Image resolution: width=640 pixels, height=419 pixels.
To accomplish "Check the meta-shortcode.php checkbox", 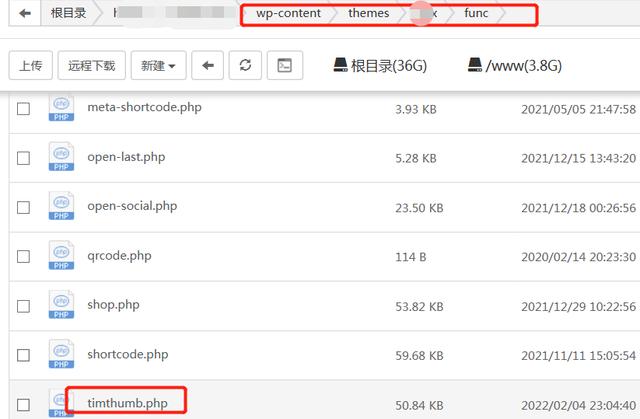I will (x=23, y=109).
